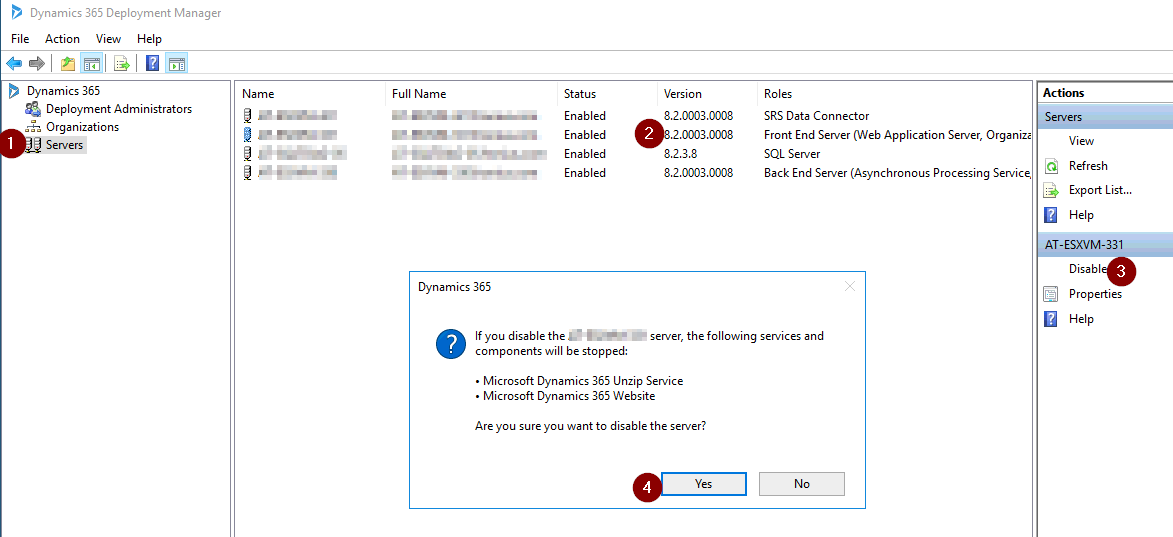The height and width of the screenshot is (537, 1173).
Task: Click the Actions pane title header
Action: point(1105,93)
